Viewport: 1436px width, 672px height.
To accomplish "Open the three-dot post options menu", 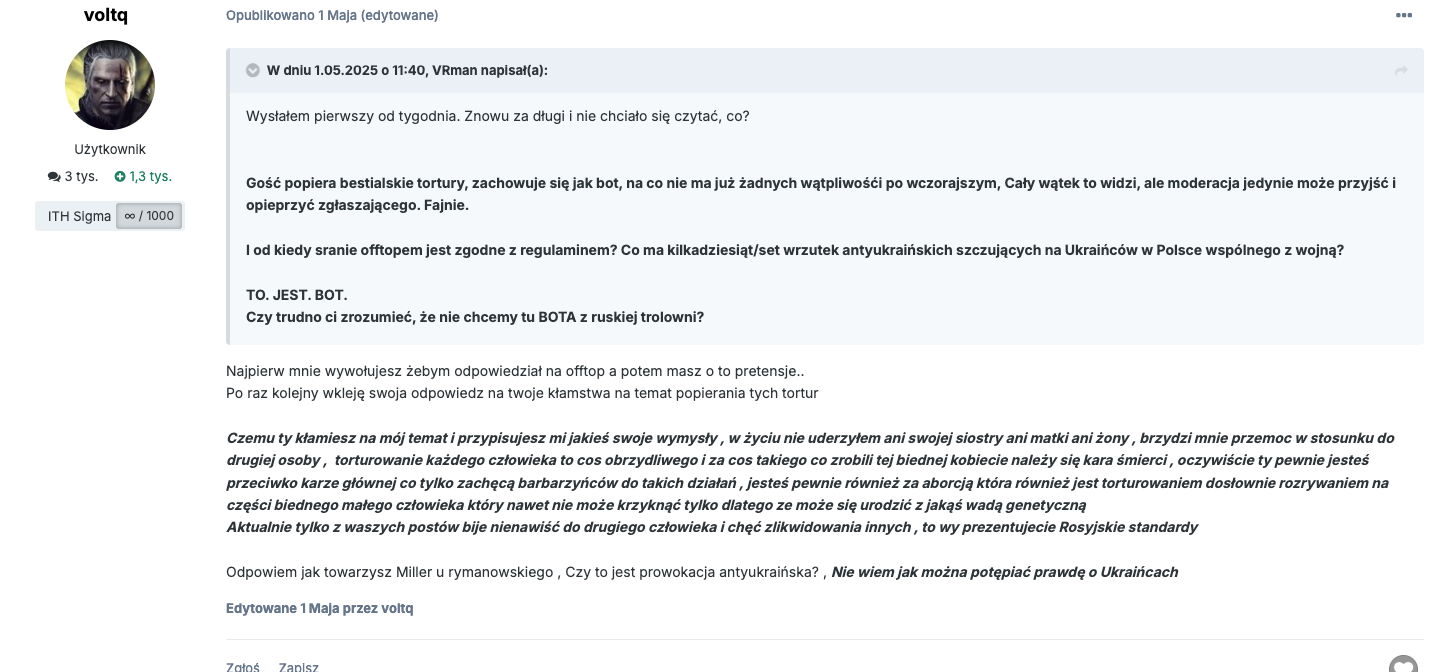I will pyautogui.click(x=1404, y=15).
